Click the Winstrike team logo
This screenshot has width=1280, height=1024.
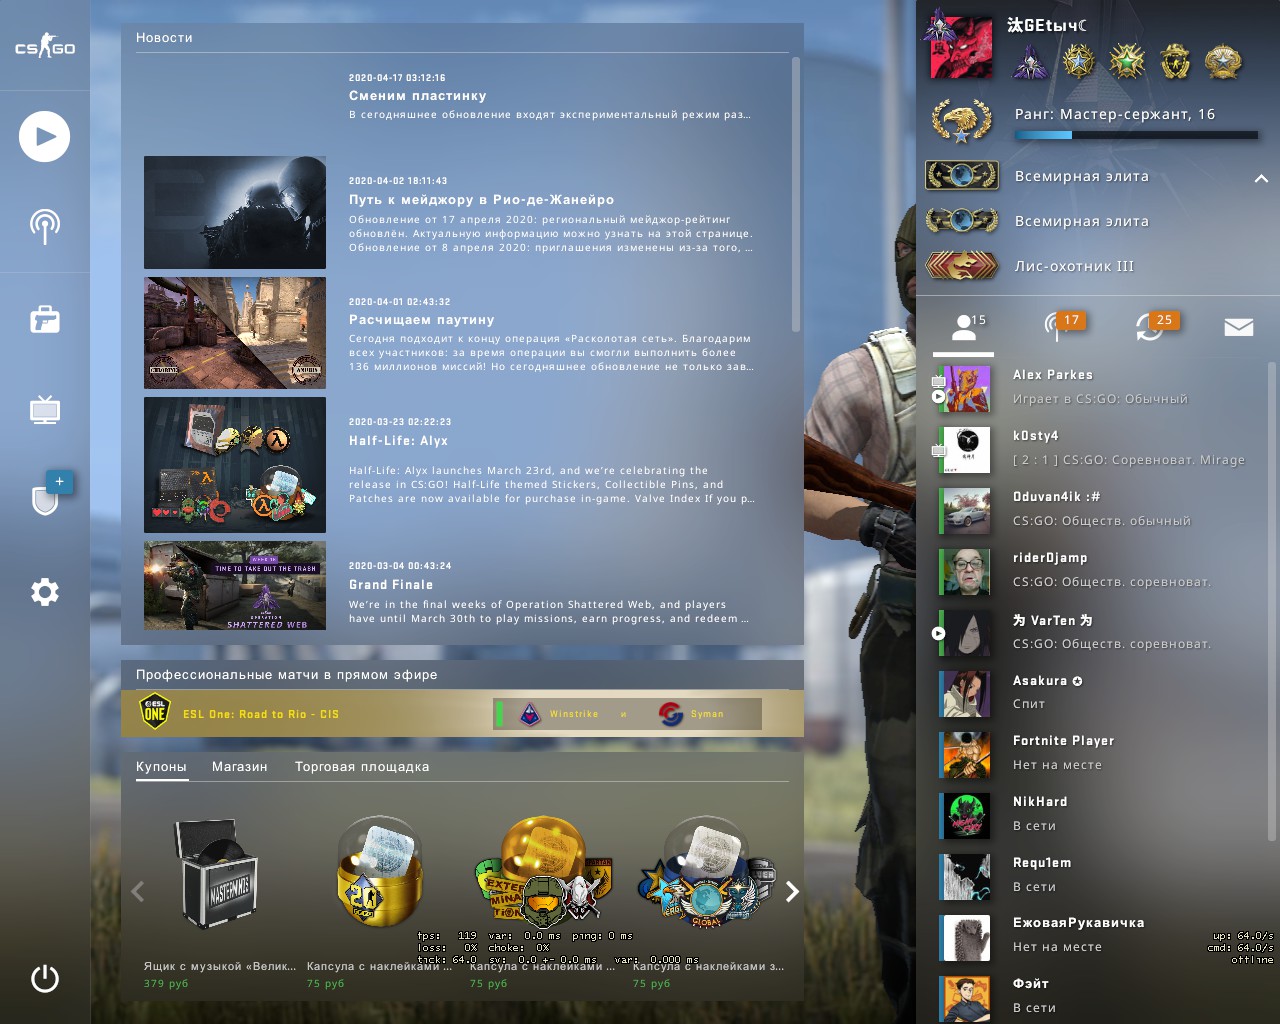pyautogui.click(x=531, y=714)
